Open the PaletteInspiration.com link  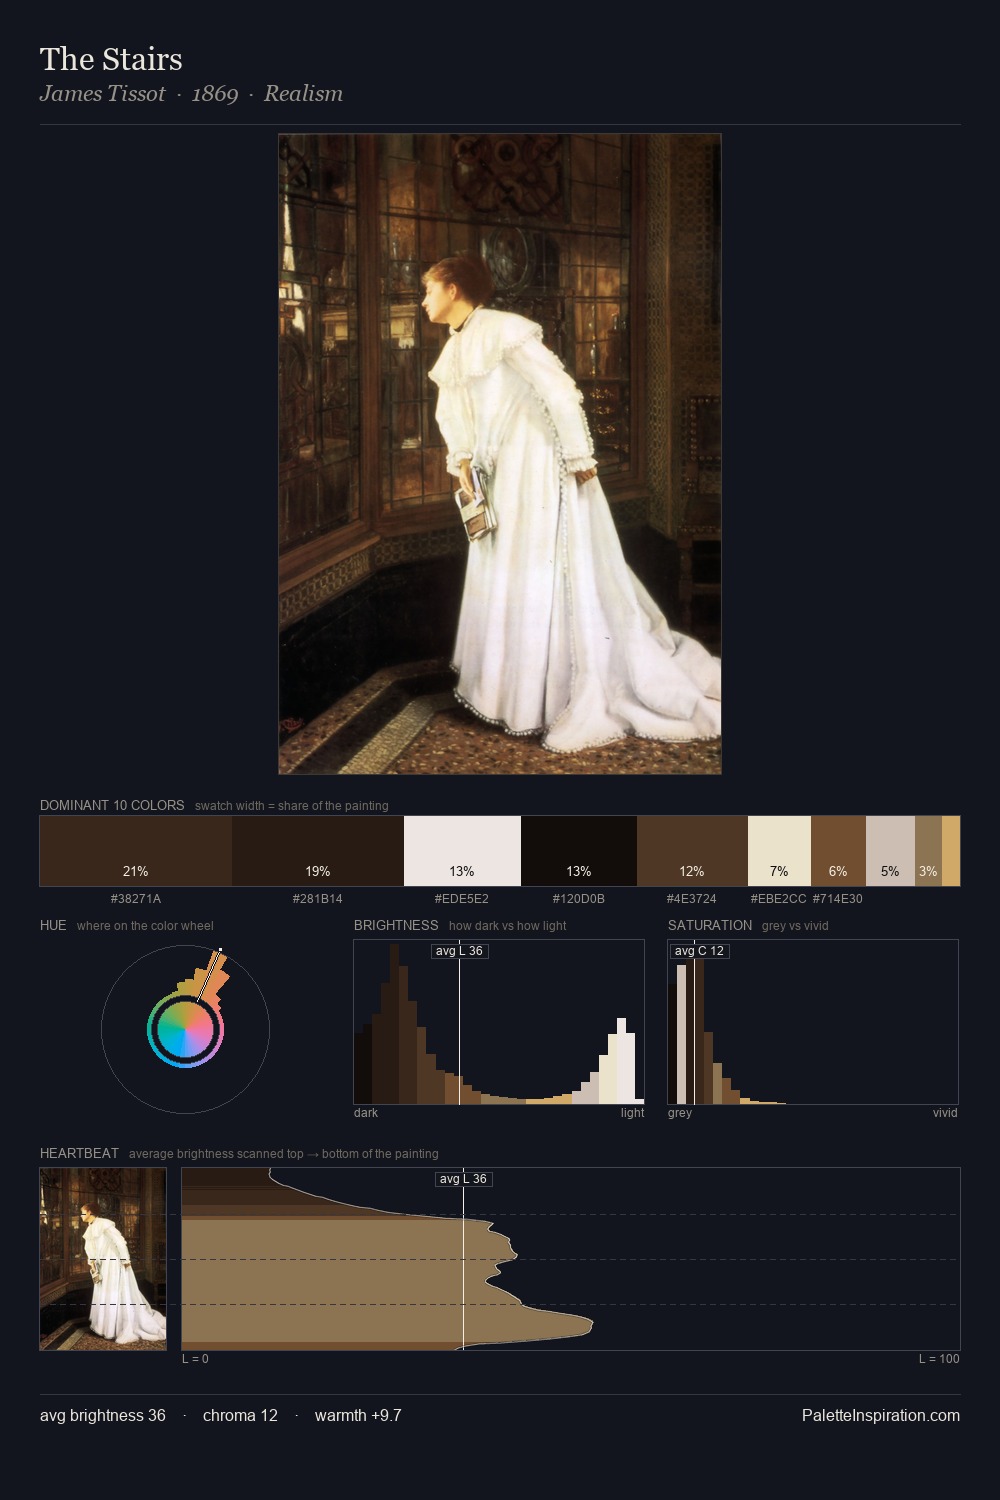[881, 1415]
